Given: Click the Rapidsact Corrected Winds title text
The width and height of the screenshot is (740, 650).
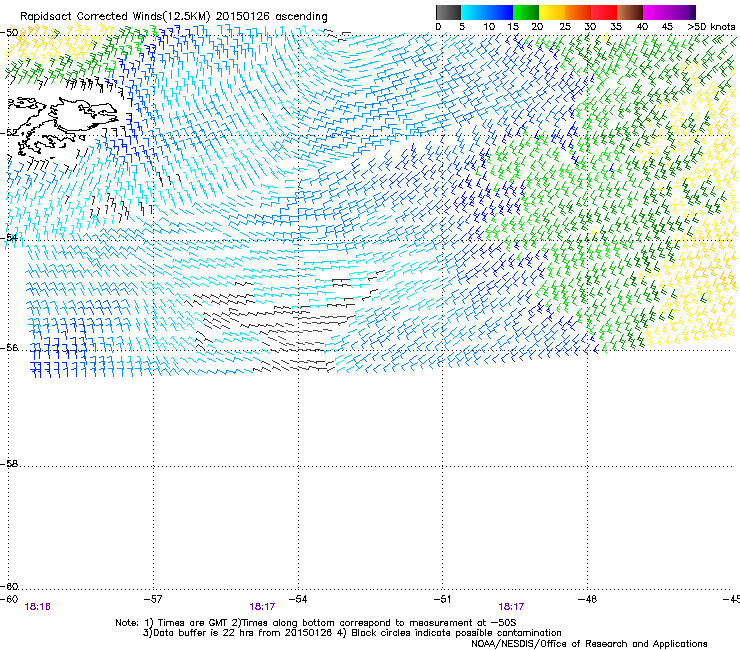Looking at the screenshot, I should [174, 16].
